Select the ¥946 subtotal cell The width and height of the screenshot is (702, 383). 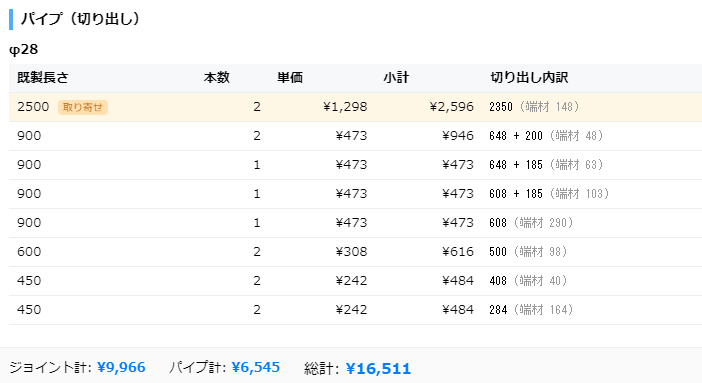458,136
